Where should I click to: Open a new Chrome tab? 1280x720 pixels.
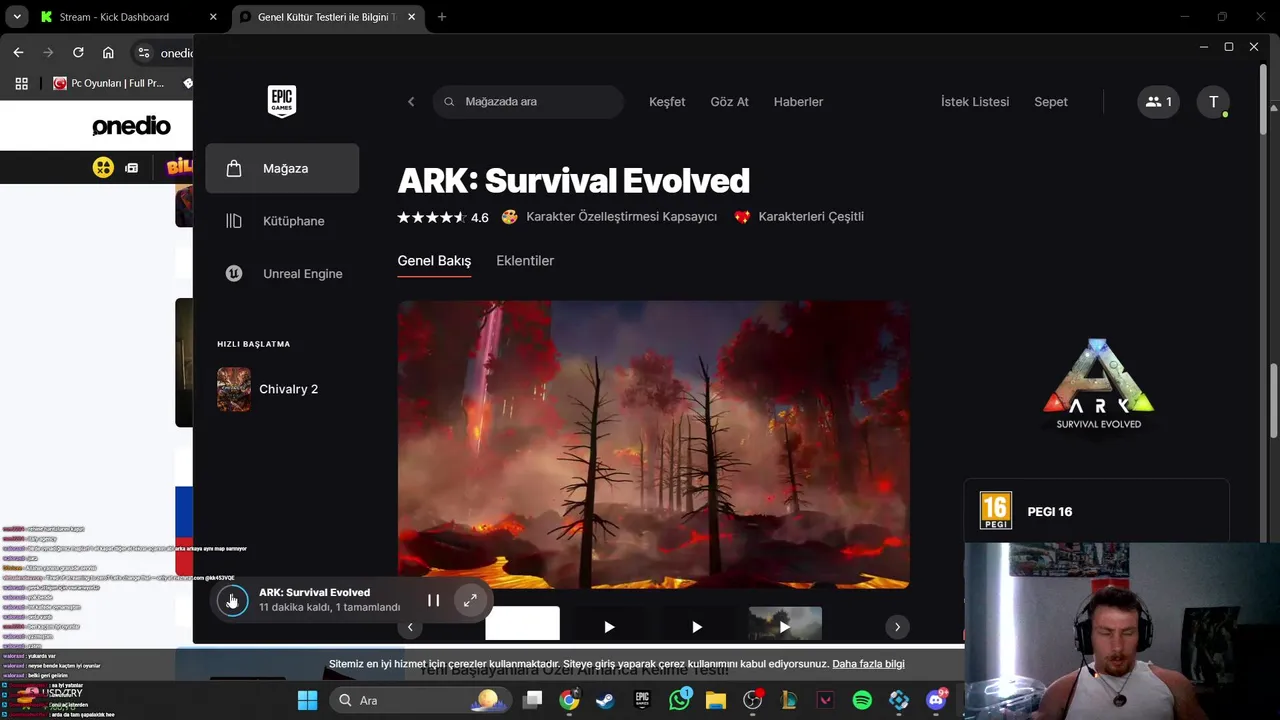tap(442, 17)
